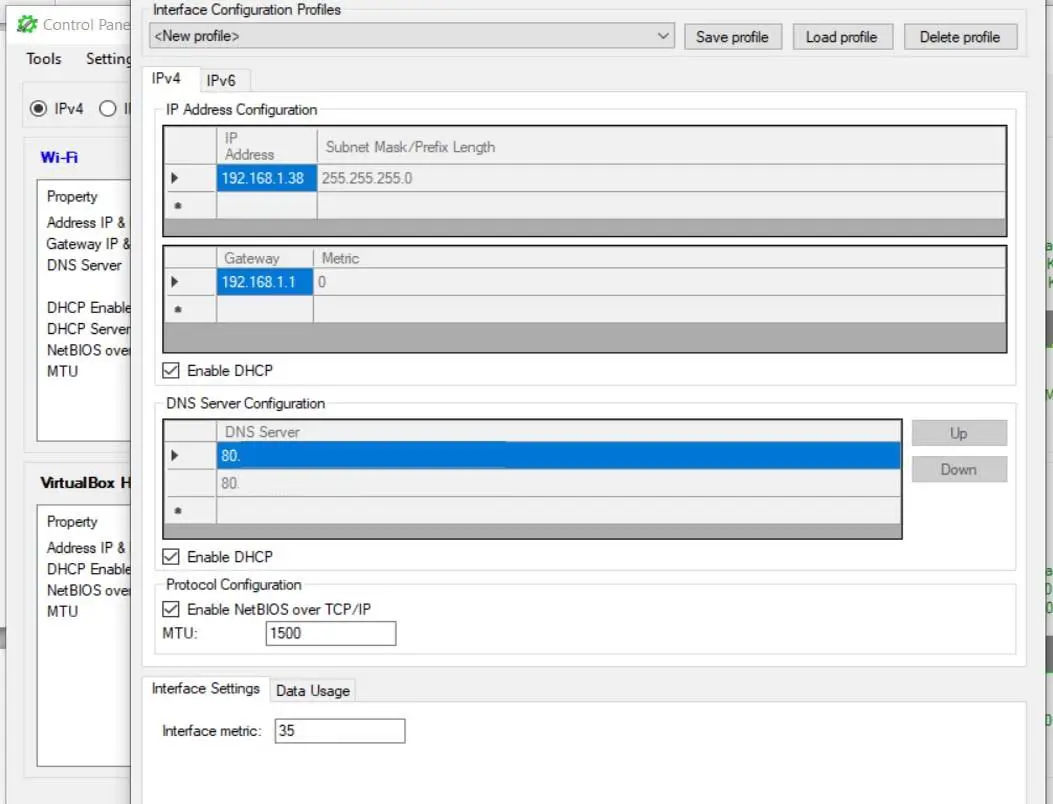Image resolution: width=1053 pixels, height=804 pixels.
Task: Click the Control Panel app gear icon
Action: pos(27,24)
